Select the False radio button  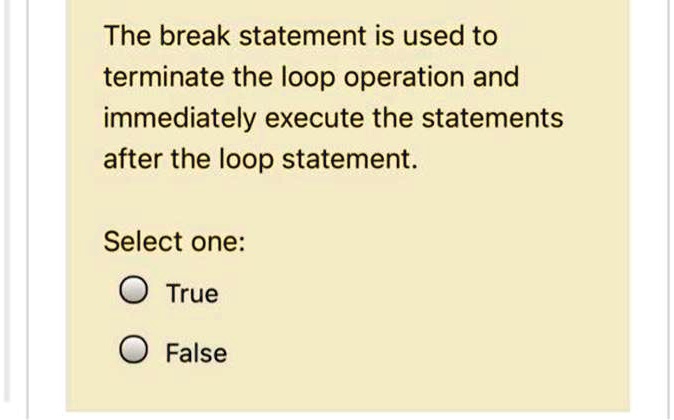tap(131, 352)
